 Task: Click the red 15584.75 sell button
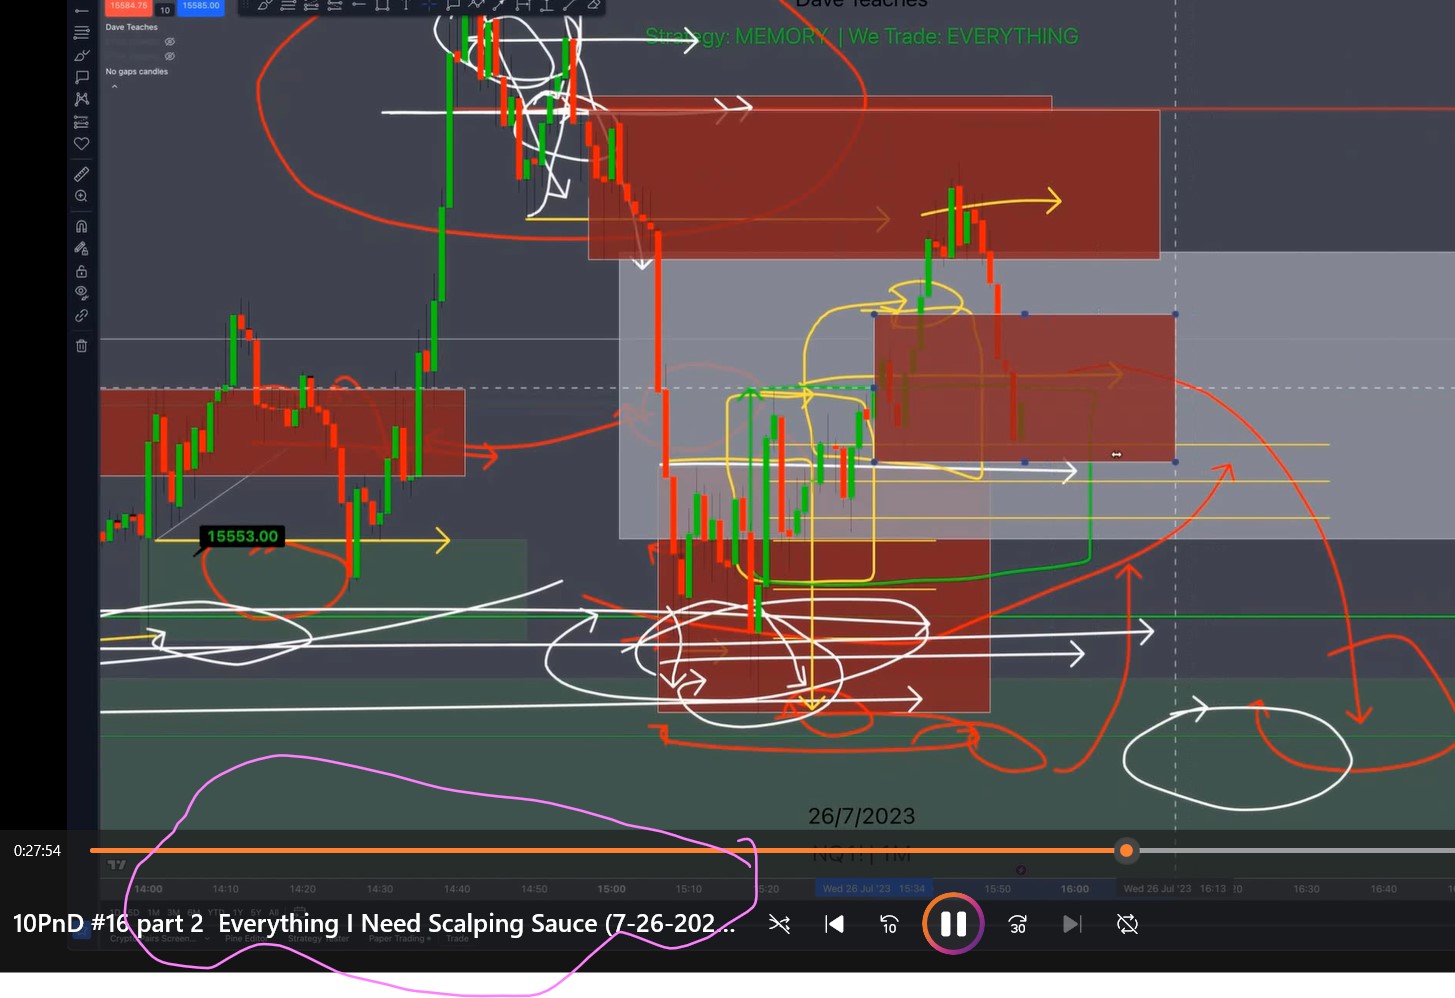129,6
